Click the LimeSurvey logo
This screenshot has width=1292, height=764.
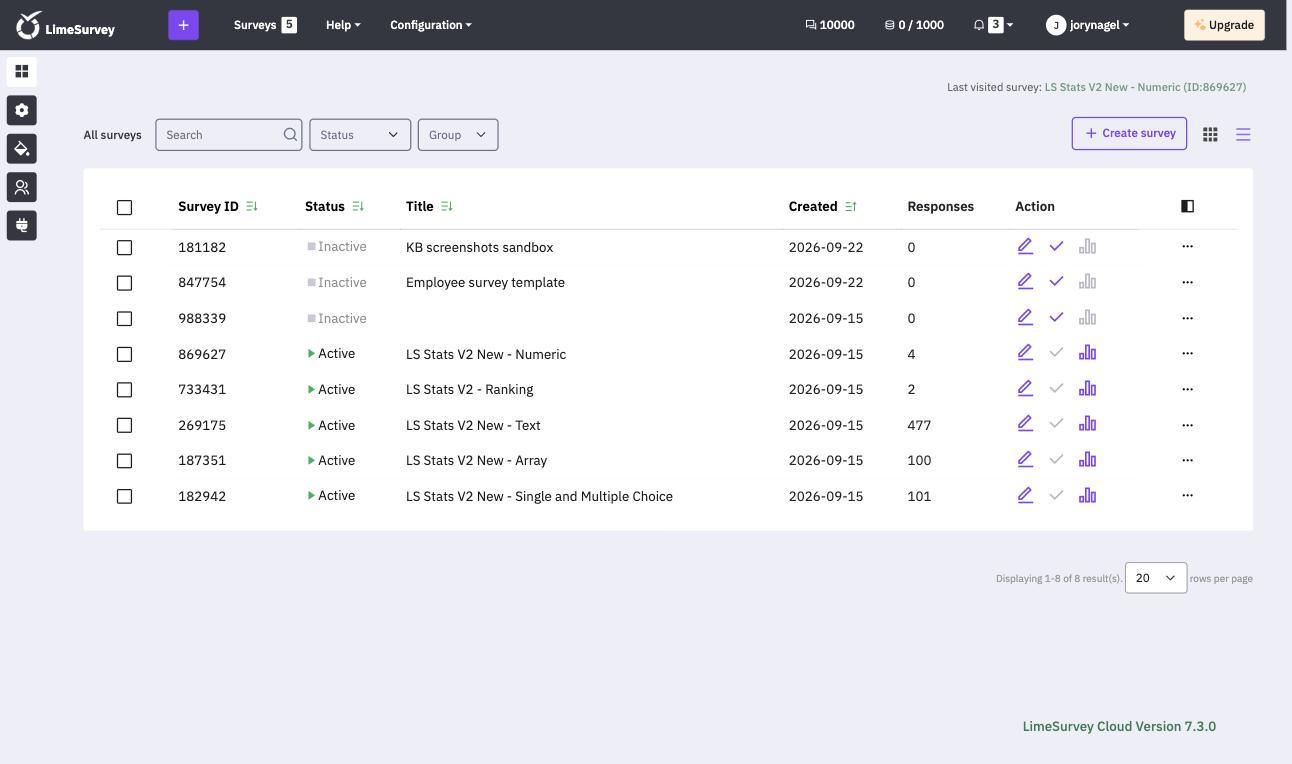66,25
